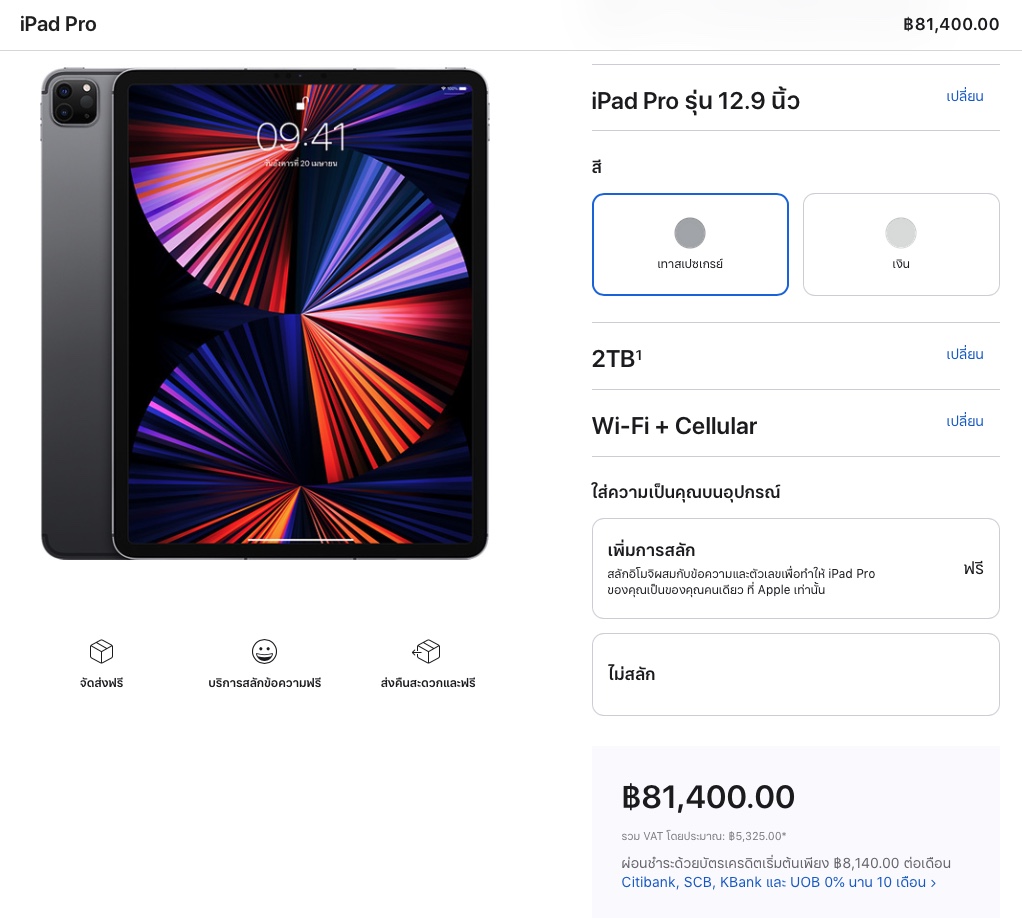Select the Space Gray color swatch

click(x=690, y=233)
